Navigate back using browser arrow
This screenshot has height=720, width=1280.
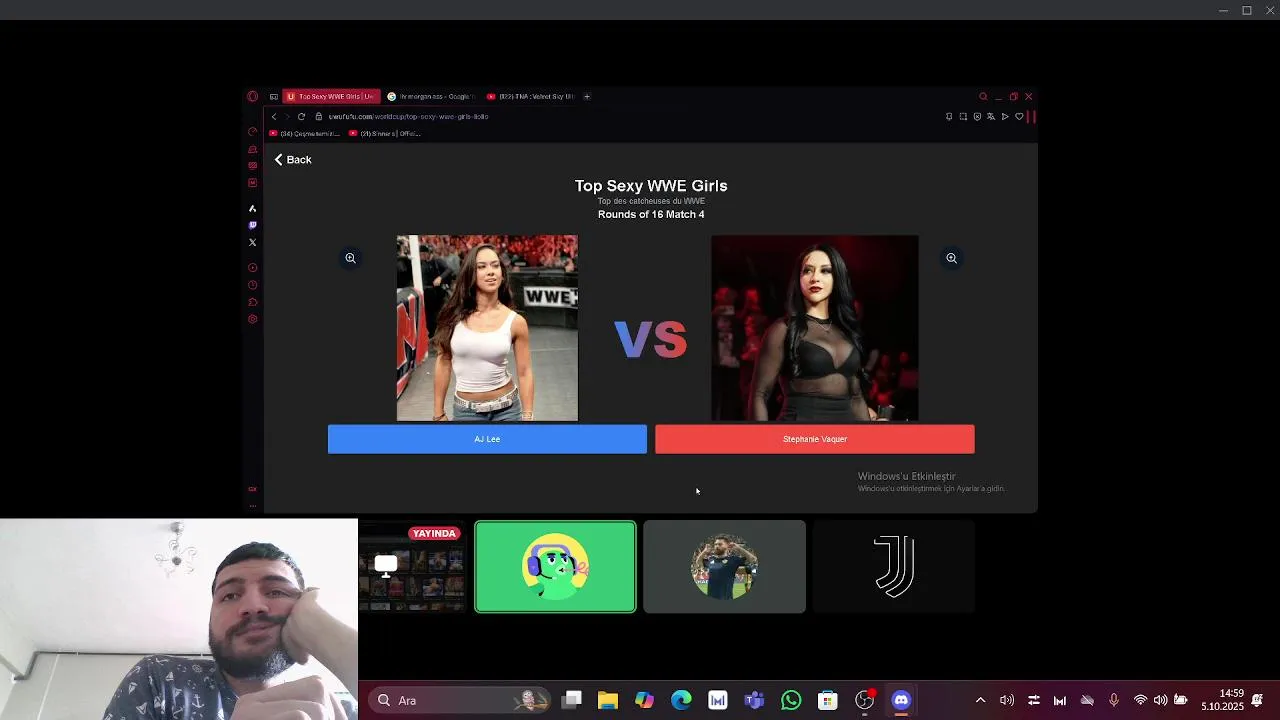[274, 116]
